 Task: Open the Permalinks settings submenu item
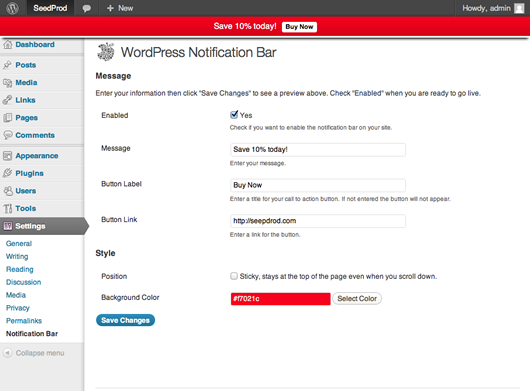pos(24,321)
